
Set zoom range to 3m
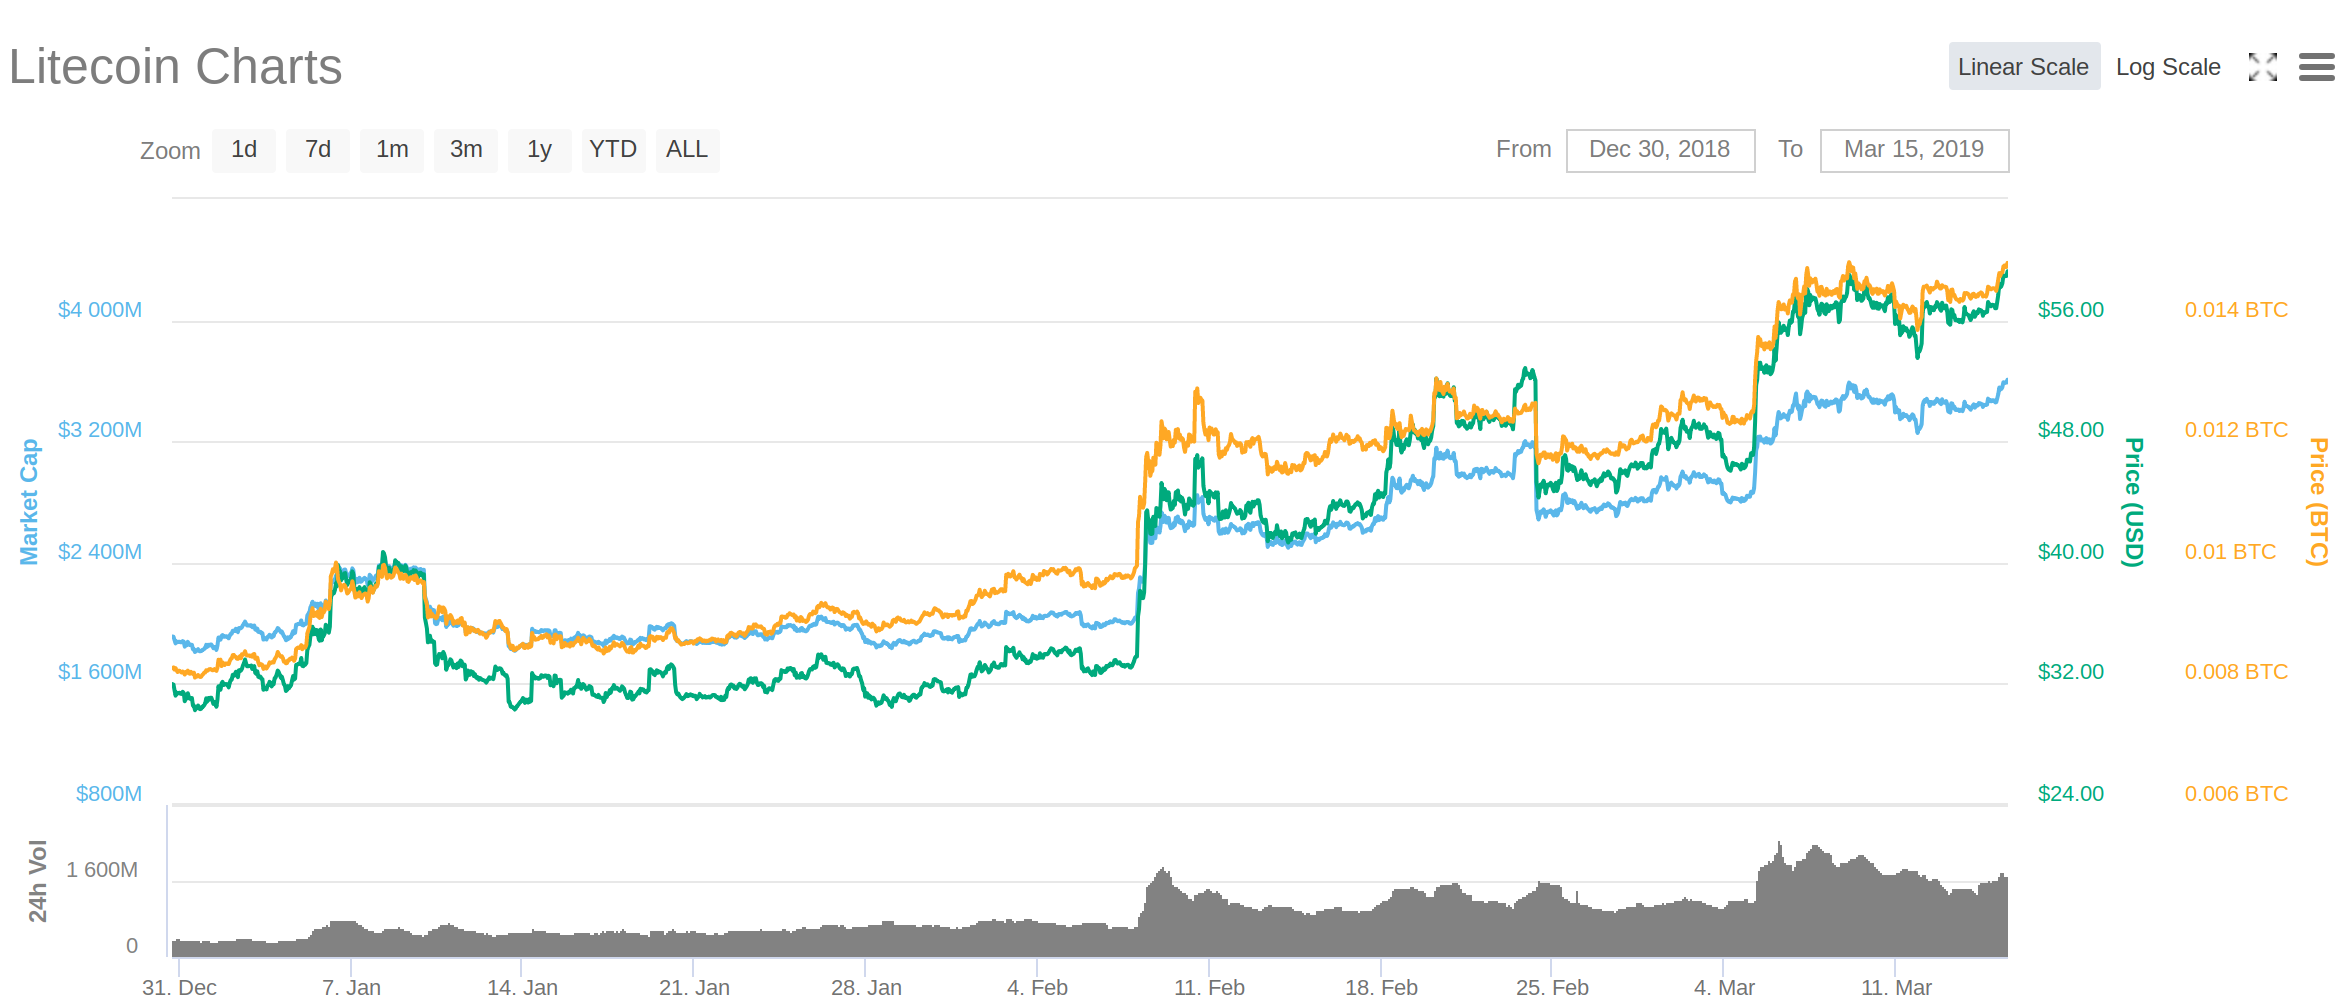[466, 150]
